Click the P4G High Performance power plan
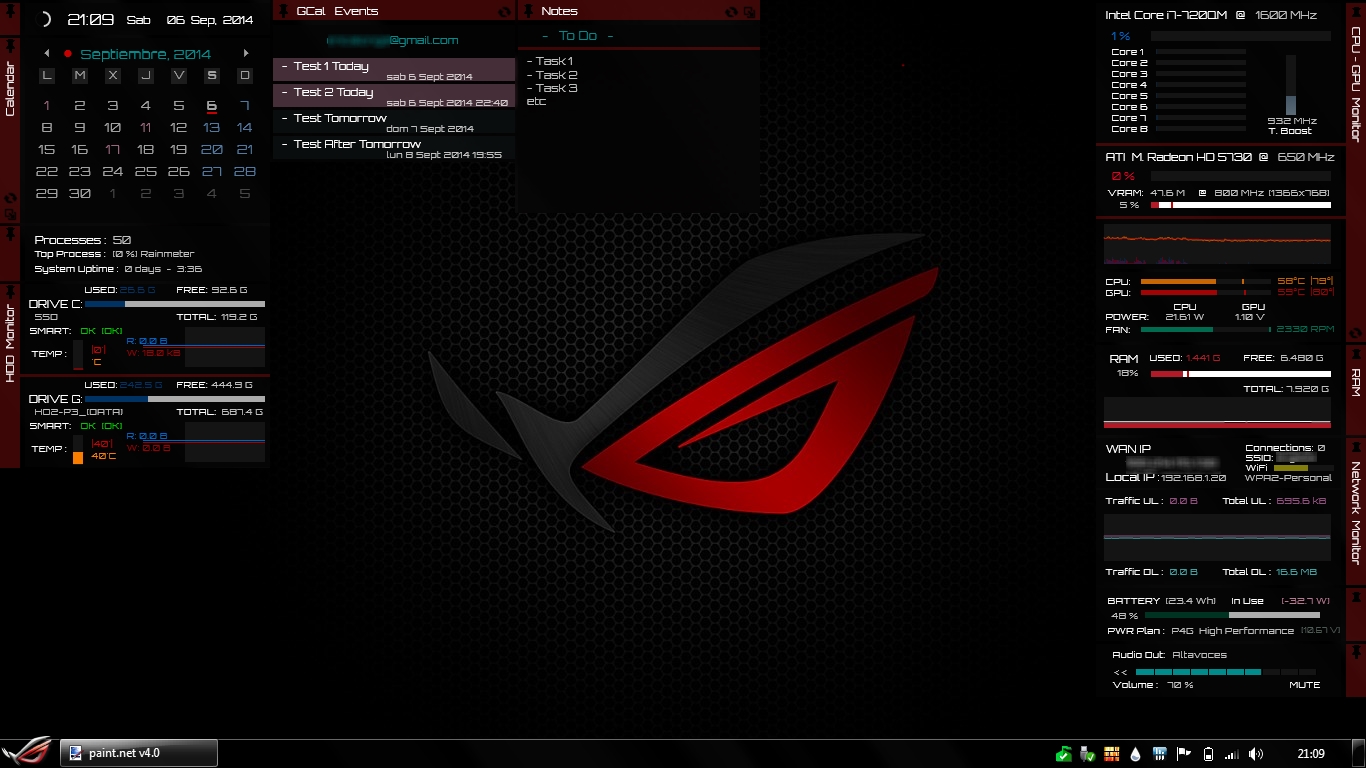The height and width of the screenshot is (768, 1366). click(1232, 631)
